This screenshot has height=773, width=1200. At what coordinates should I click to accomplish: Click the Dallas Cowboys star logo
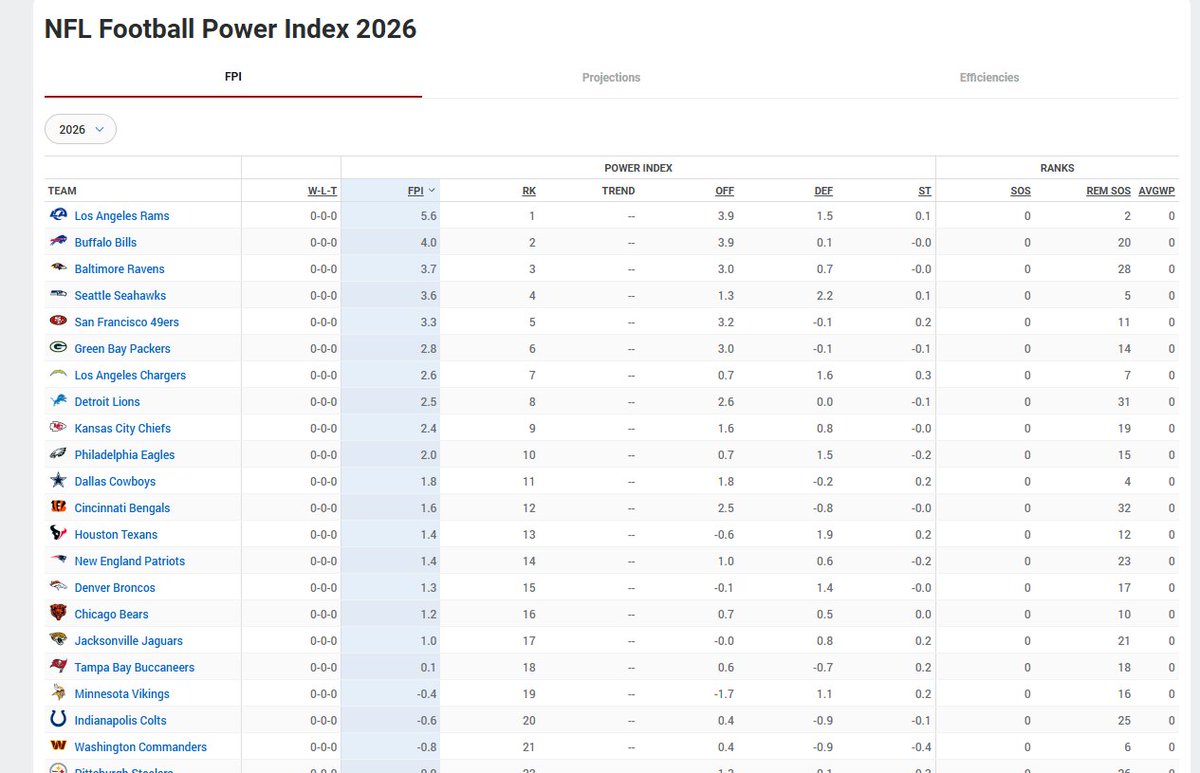58,481
